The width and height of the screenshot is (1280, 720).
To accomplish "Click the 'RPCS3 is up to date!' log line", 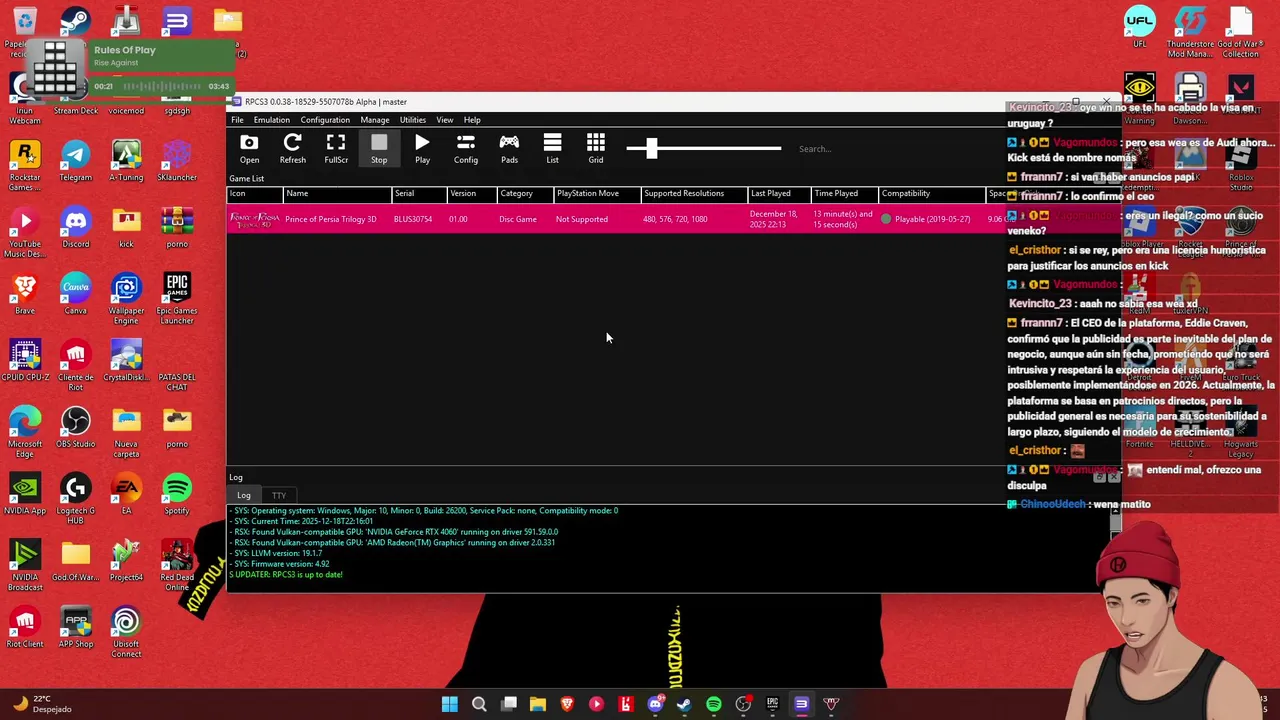I will pyautogui.click(x=286, y=575).
